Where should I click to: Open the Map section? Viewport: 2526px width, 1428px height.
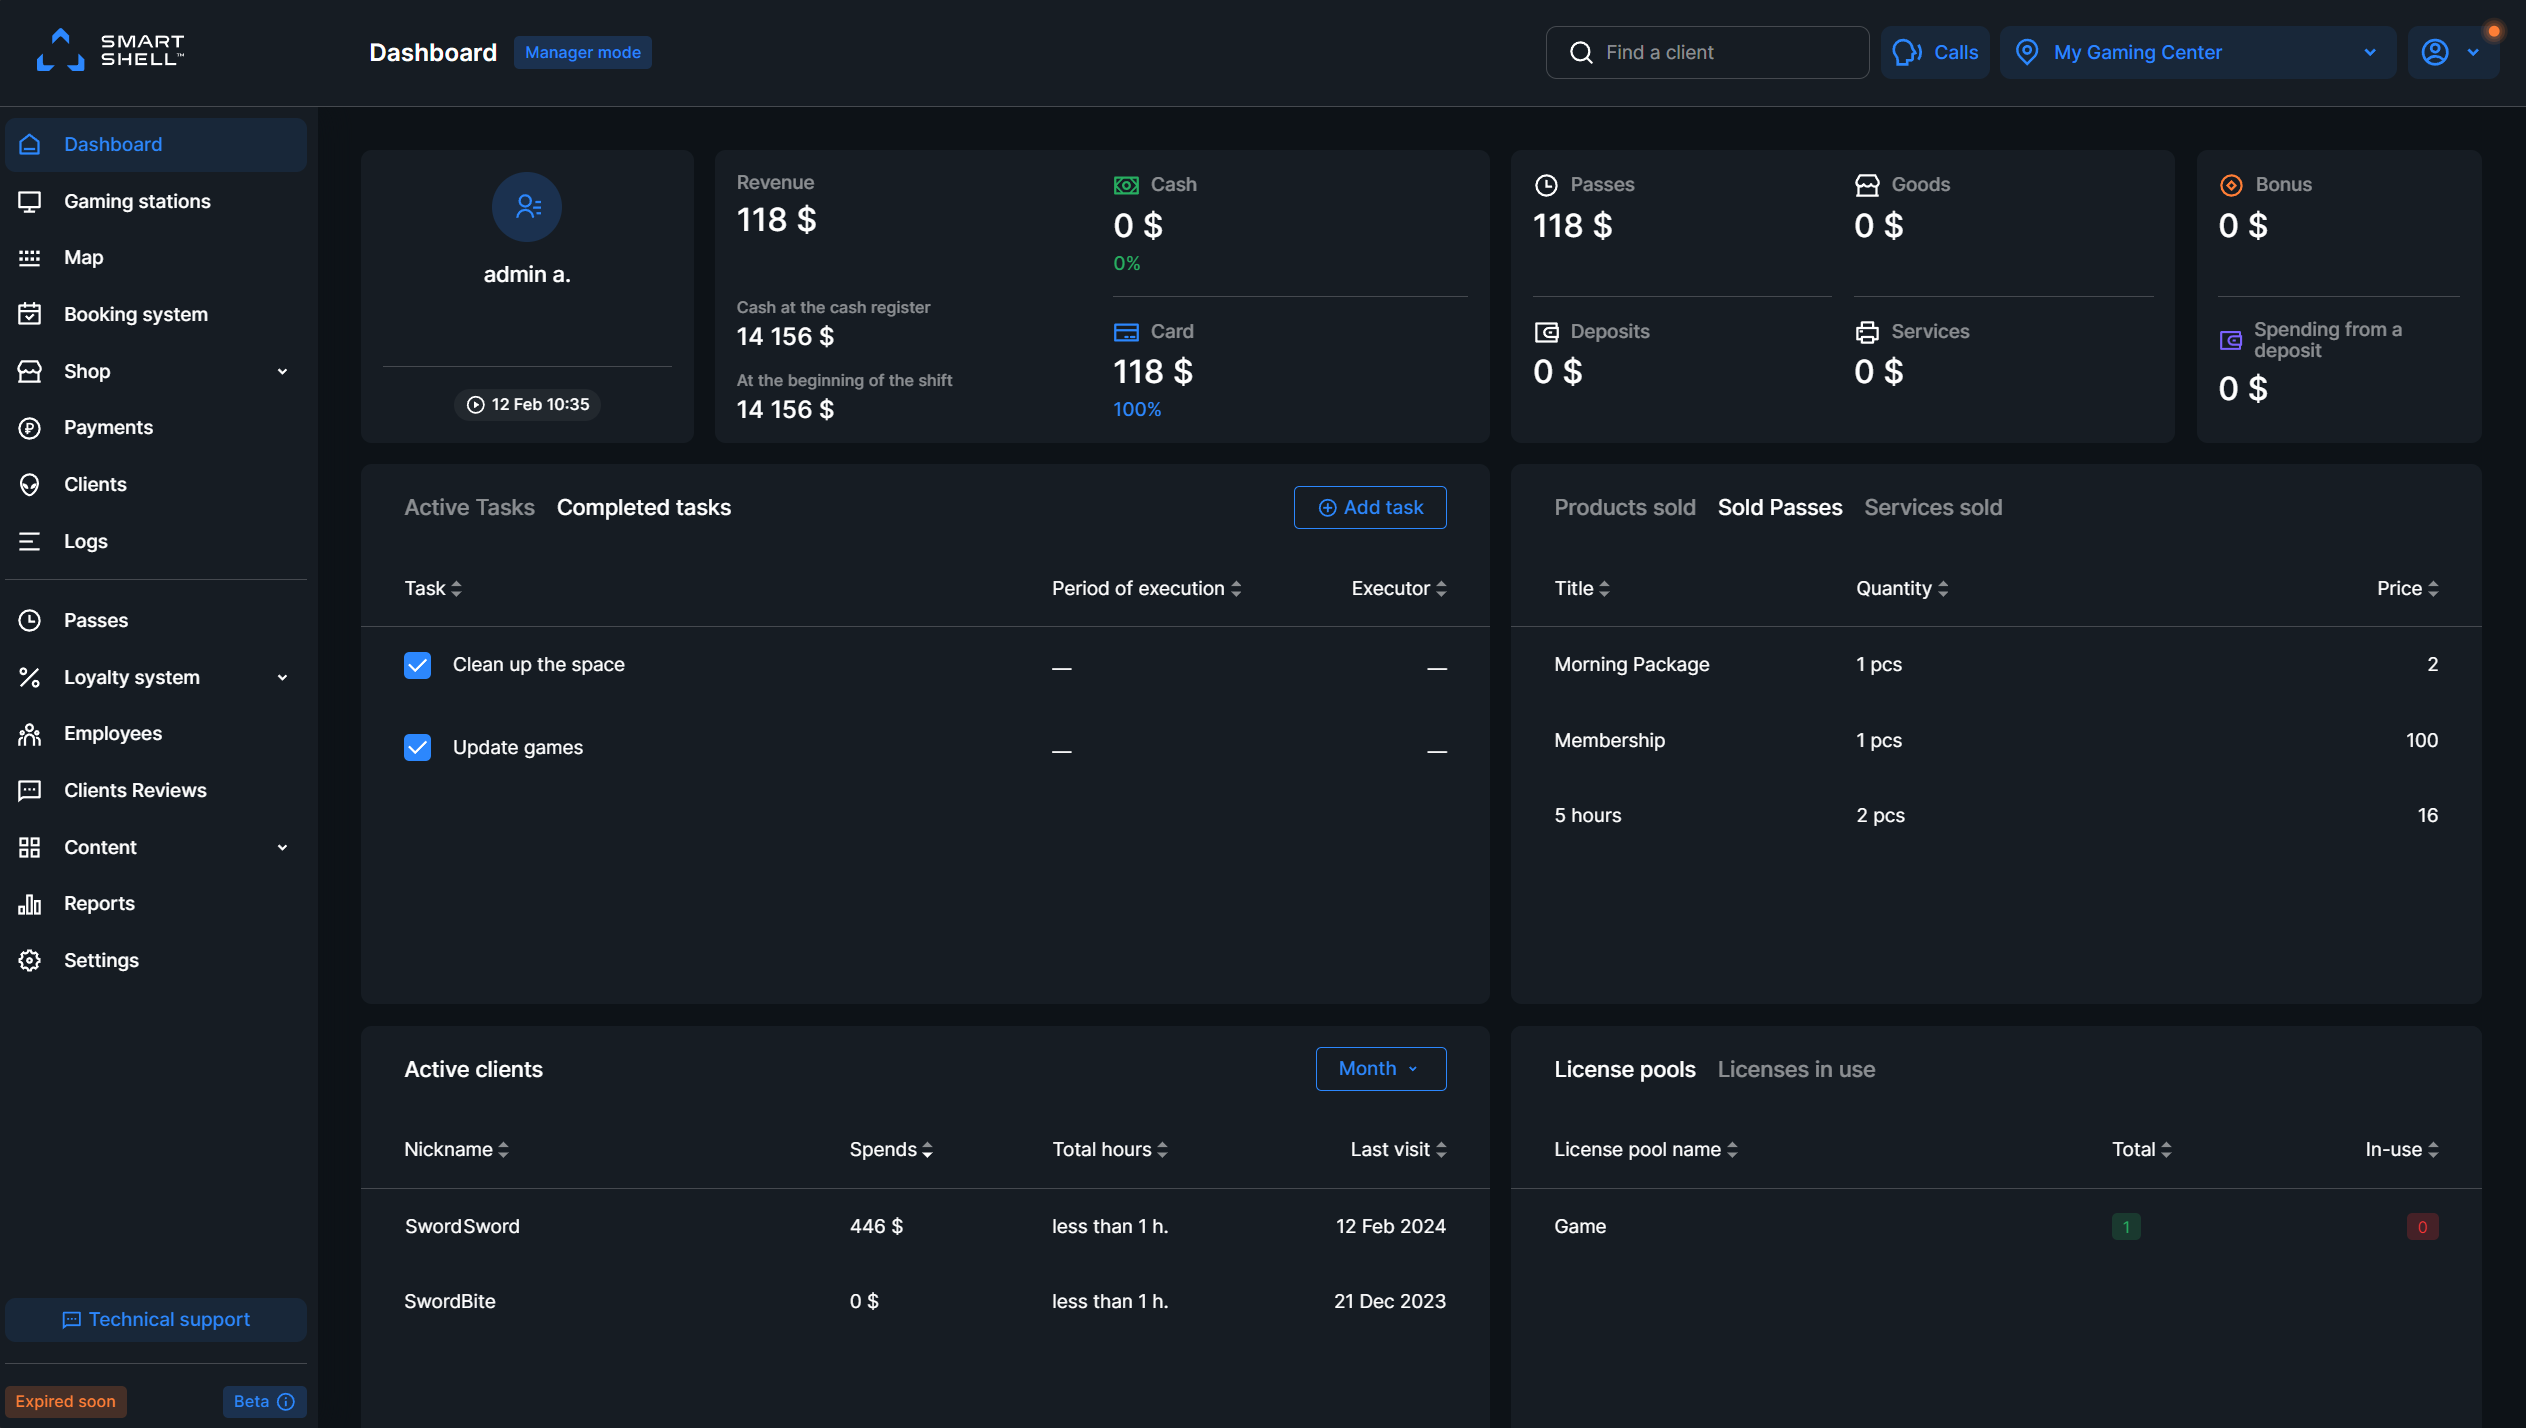tap(83, 257)
